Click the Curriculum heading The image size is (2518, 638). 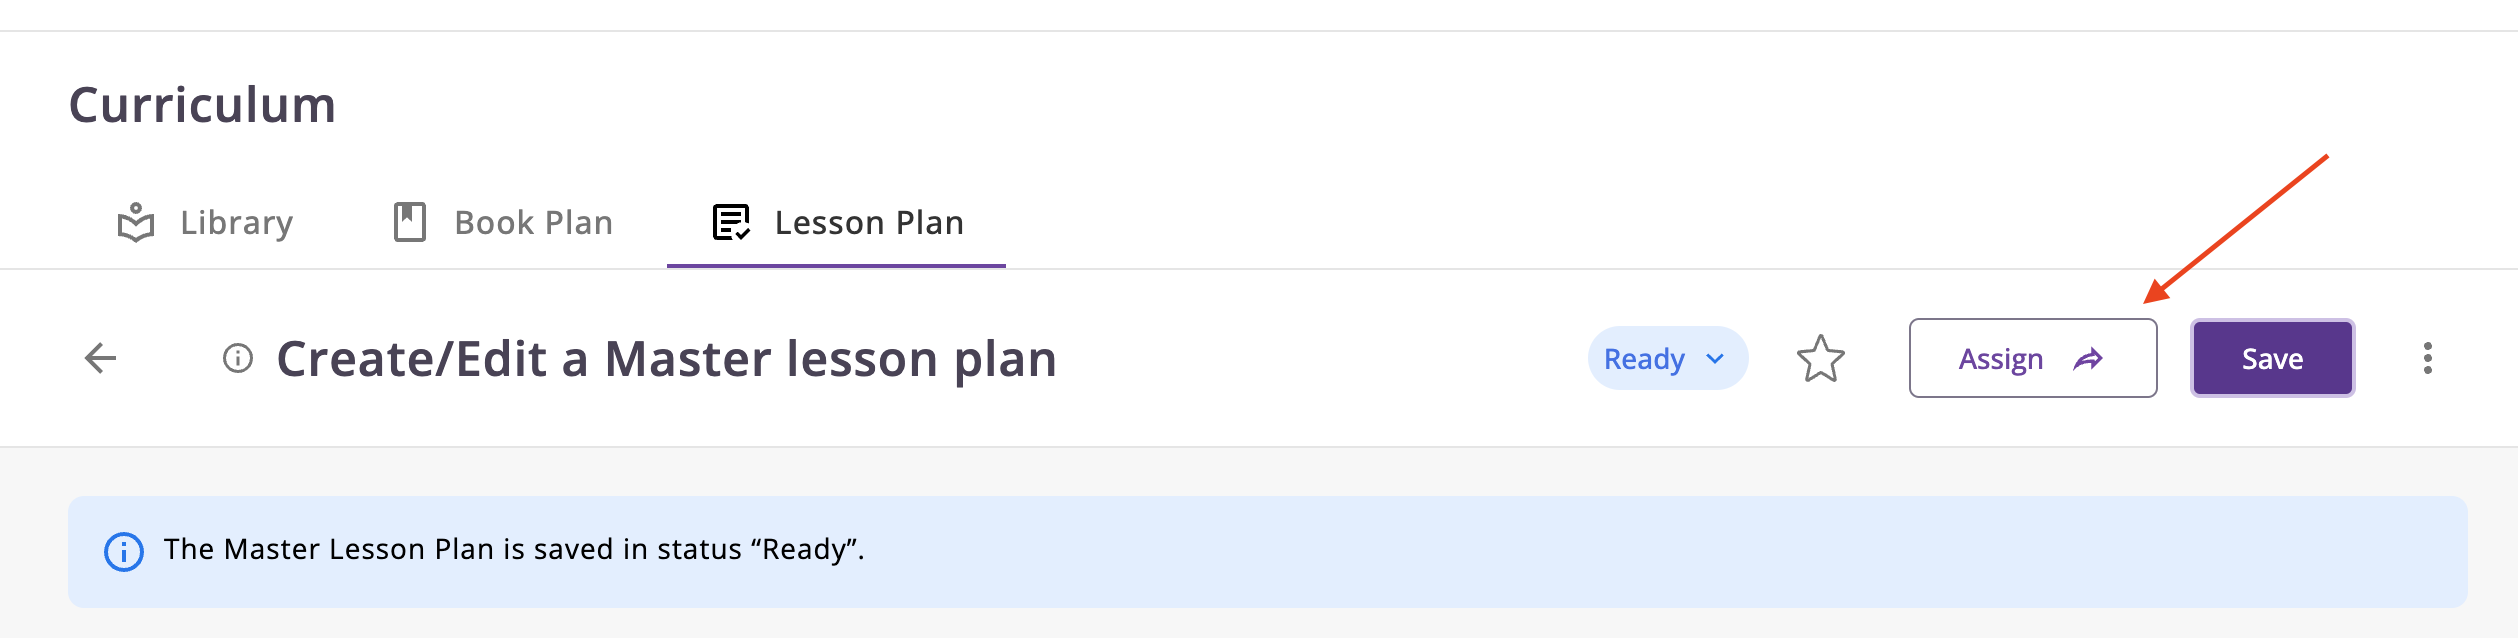pyautogui.click(x=202, y=105)
